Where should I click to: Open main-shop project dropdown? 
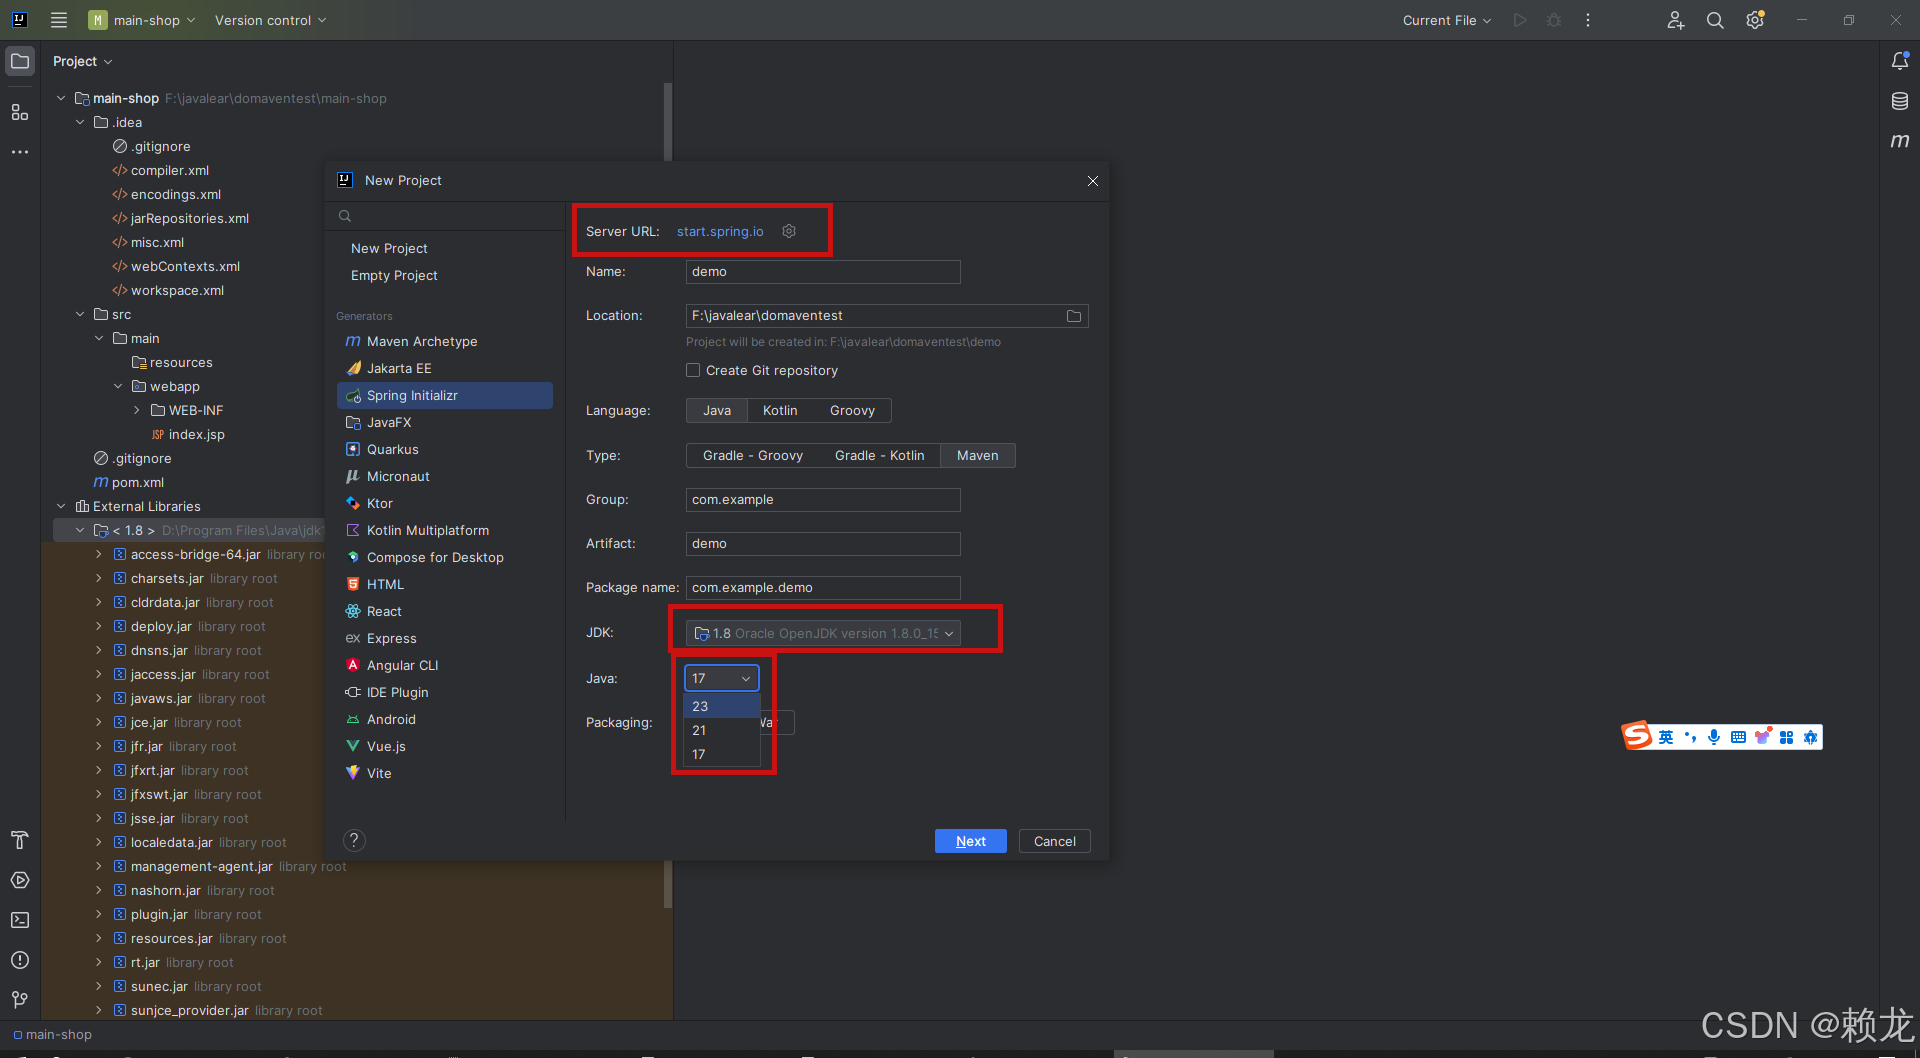tap(142, 20)
